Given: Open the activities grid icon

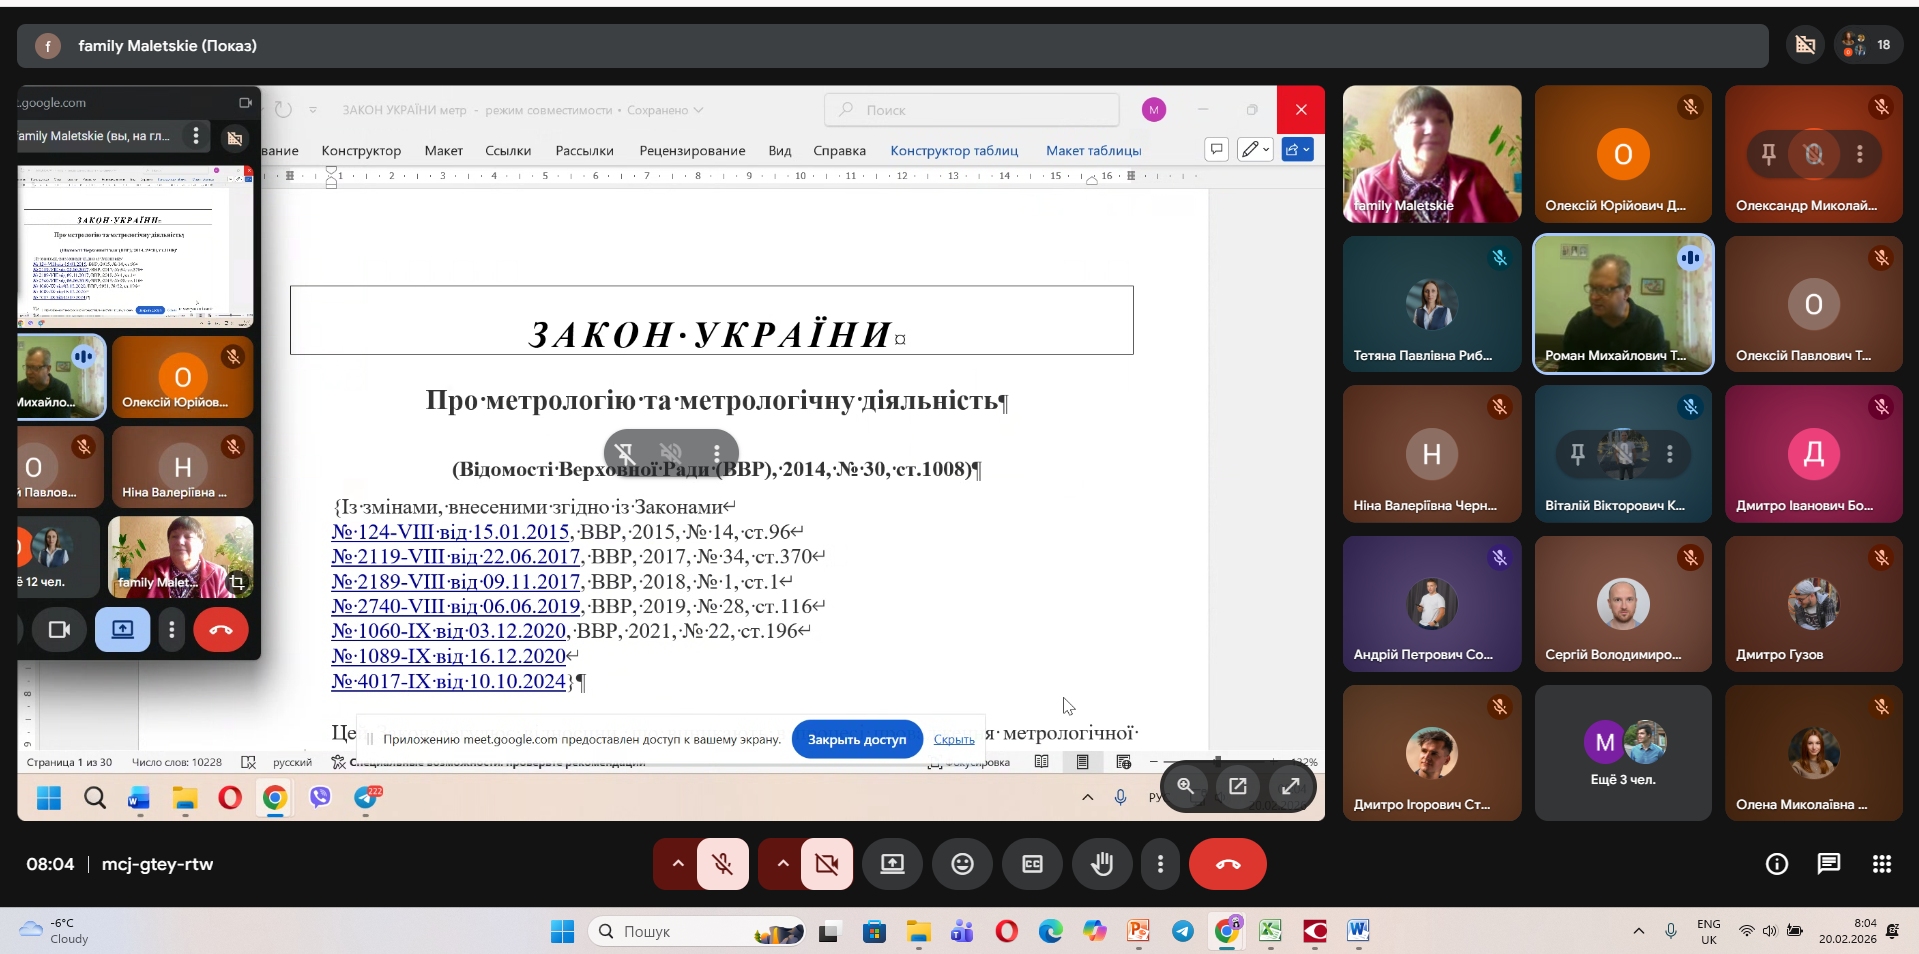Looking at the screenshot, I should (x=1881, y=864).
